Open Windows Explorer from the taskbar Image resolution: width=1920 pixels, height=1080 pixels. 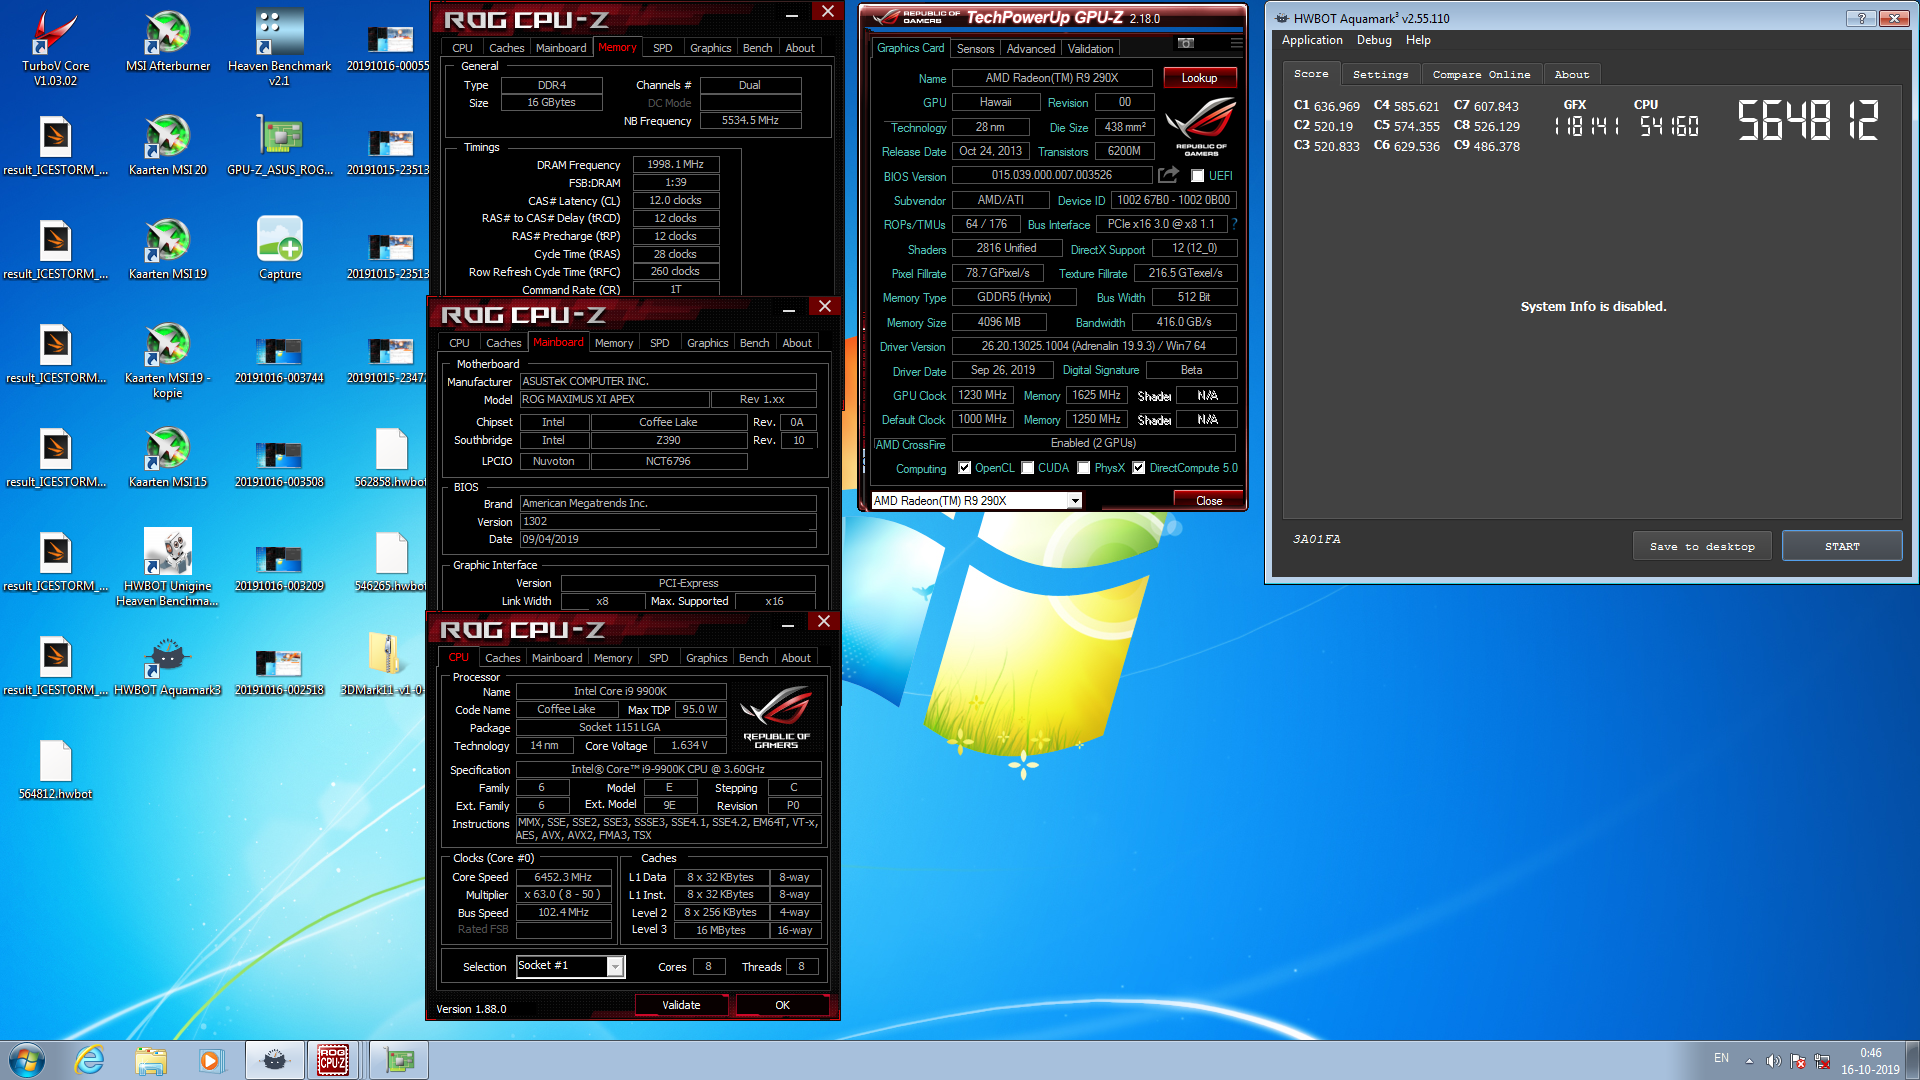tap(151, 1060)
